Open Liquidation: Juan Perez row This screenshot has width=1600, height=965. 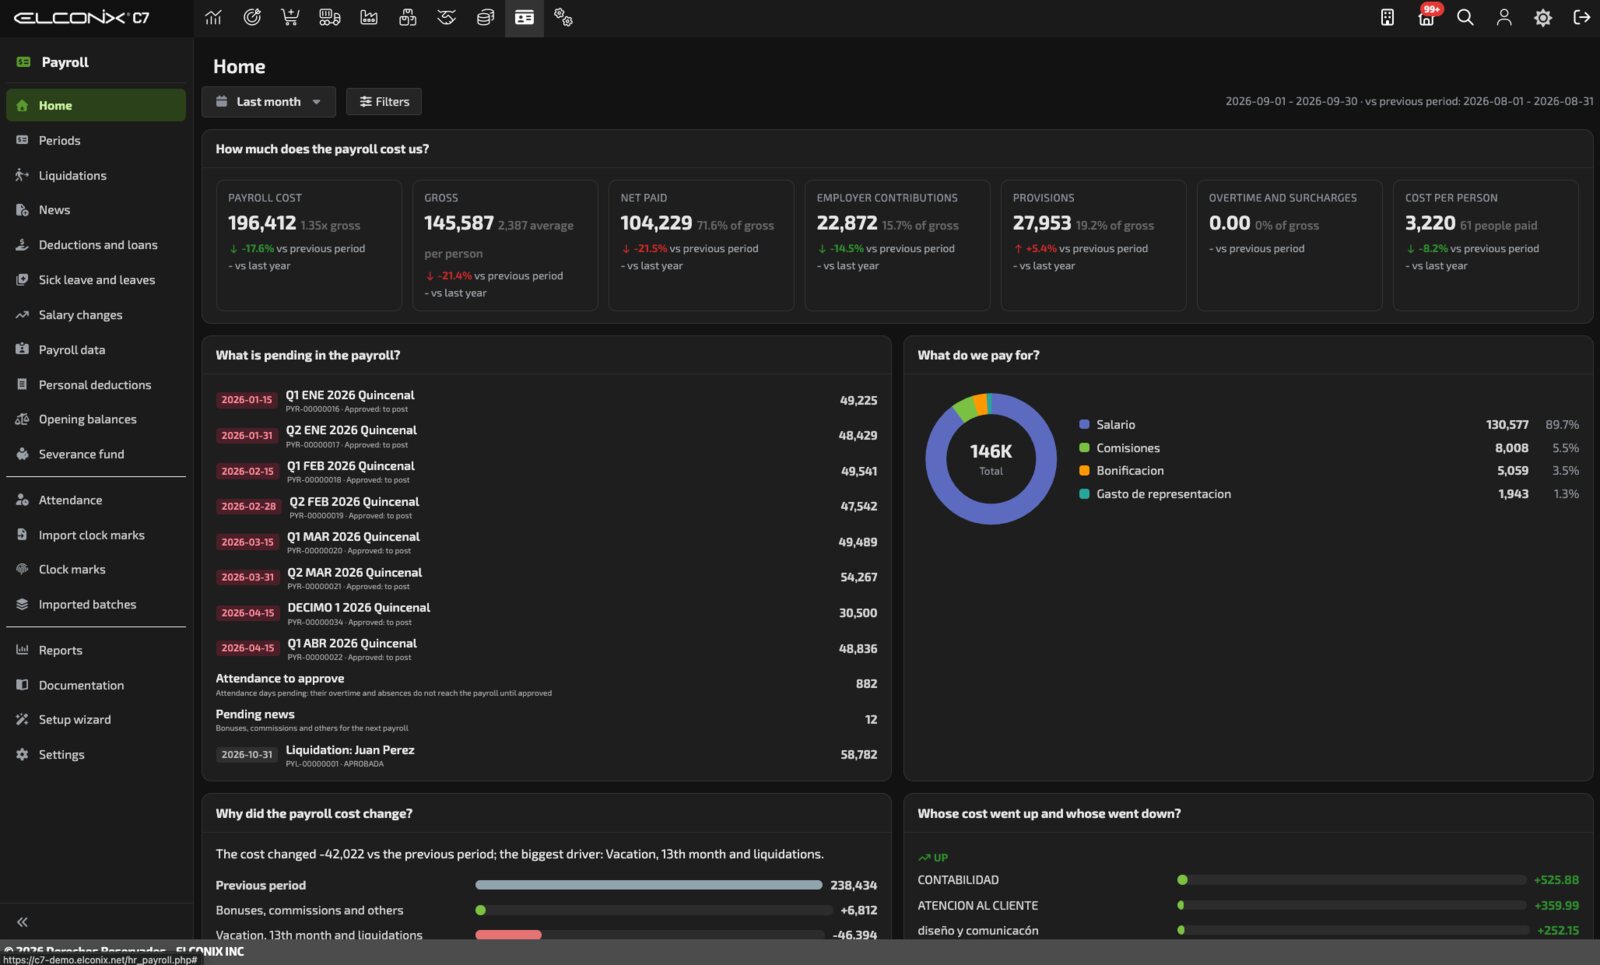point(546,755)
